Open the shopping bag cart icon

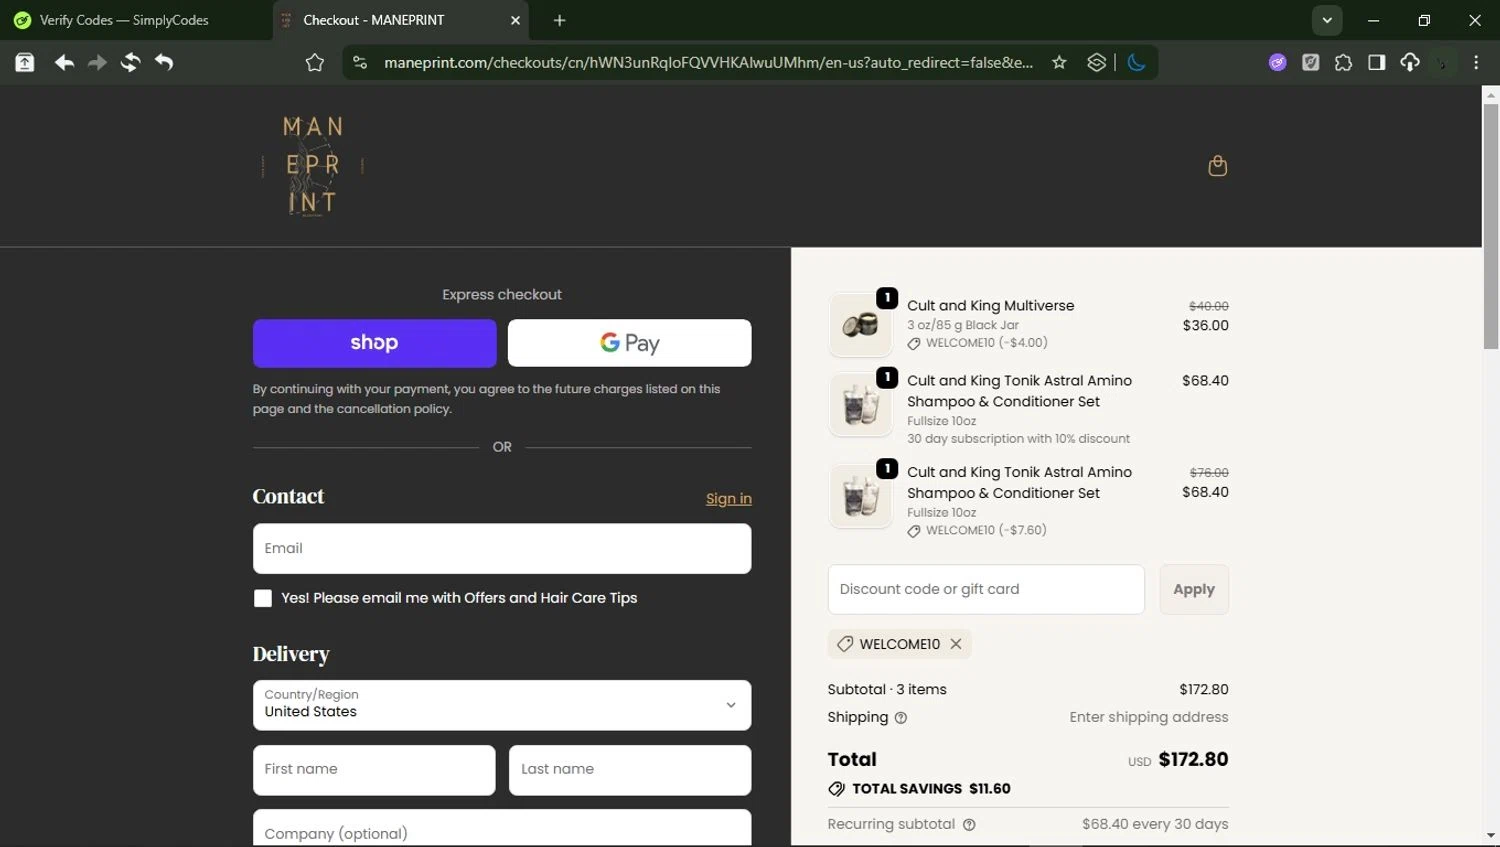1217,165
